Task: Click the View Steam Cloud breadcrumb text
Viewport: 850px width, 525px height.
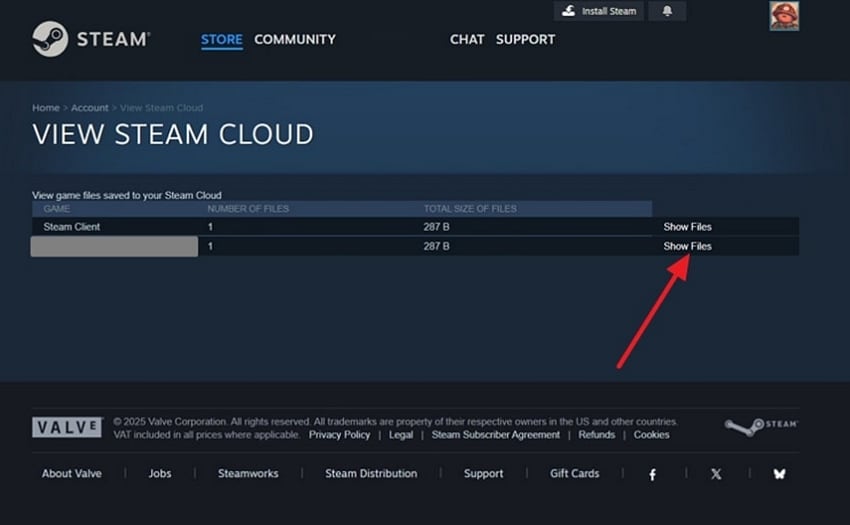Action: (162, 108)
